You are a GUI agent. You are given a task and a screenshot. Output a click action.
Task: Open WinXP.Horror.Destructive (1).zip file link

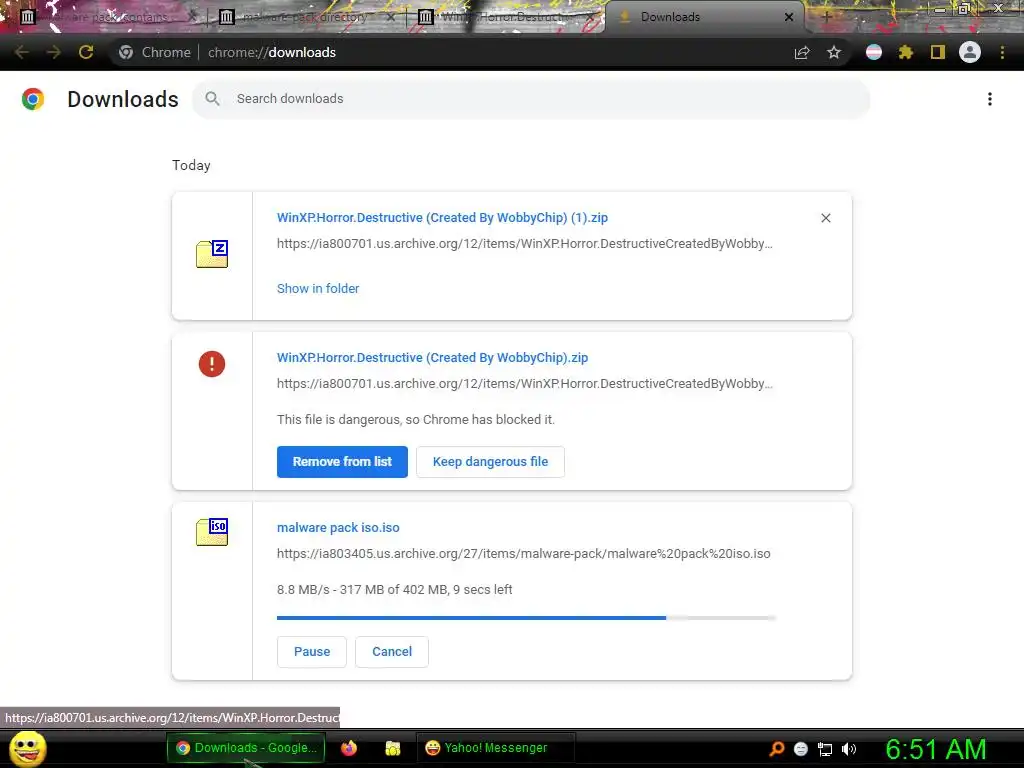point(442,217)
